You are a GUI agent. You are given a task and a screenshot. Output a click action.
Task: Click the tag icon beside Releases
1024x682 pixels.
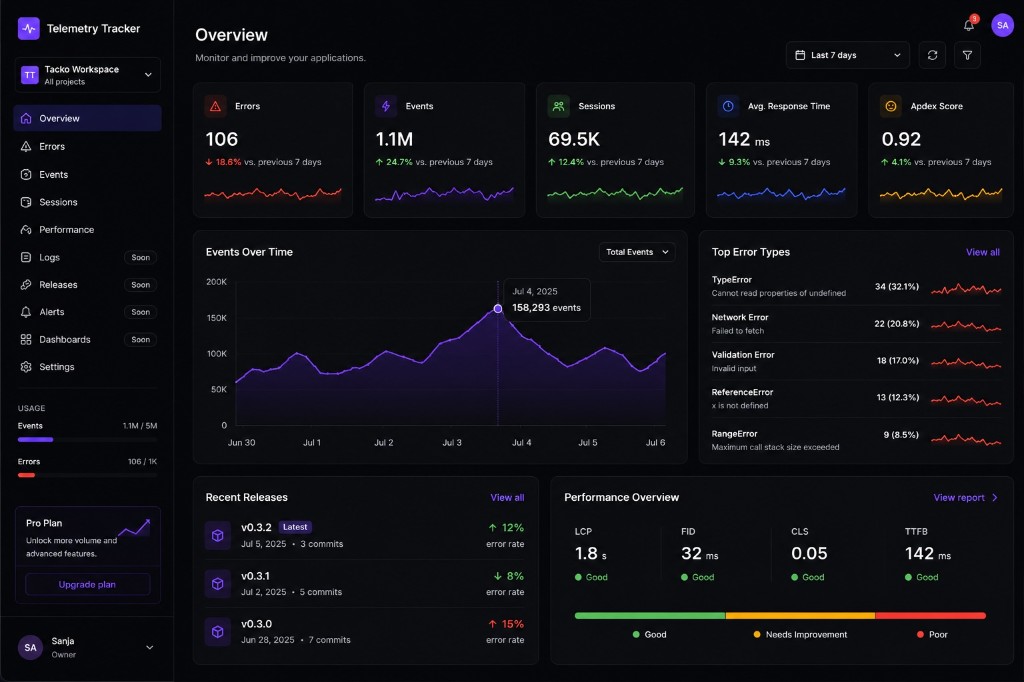pyautogui.click(x=26, y=285)
